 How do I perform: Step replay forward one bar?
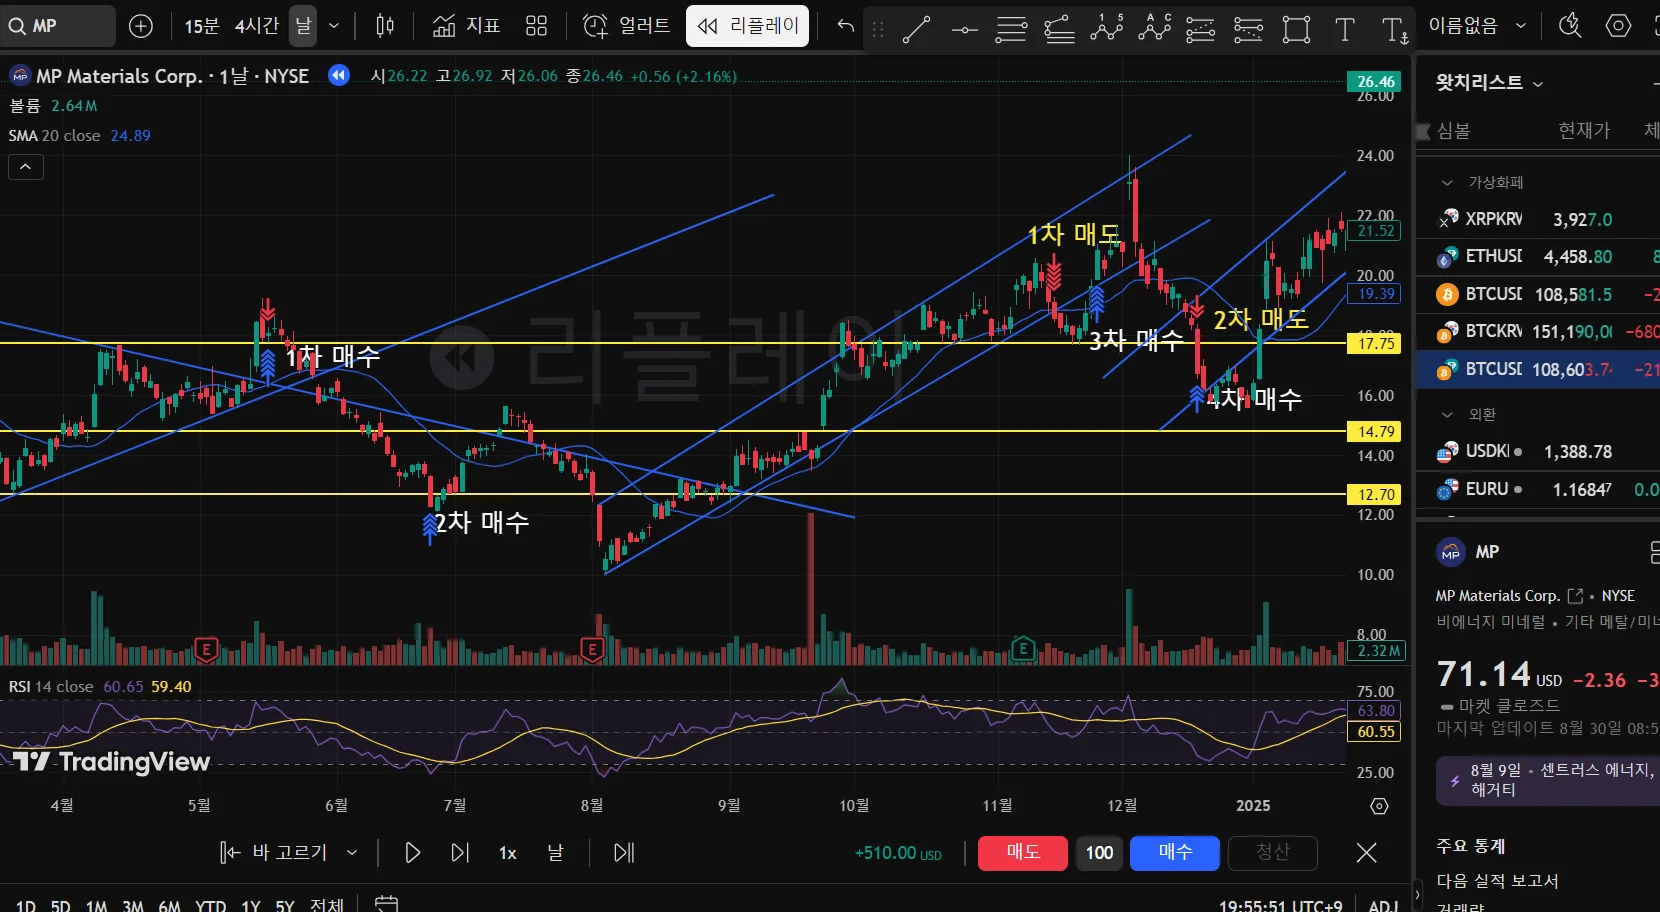pyautogui.click(x=460, y=853)
